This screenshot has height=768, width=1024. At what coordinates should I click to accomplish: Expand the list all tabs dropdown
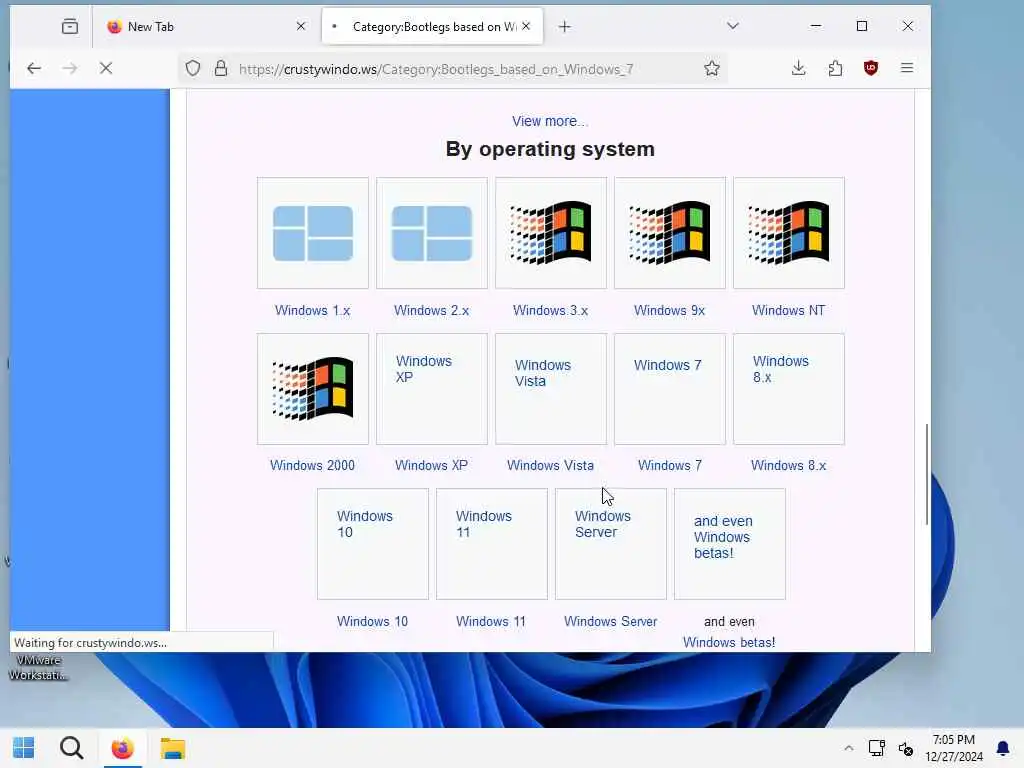[x=733, y=26]
